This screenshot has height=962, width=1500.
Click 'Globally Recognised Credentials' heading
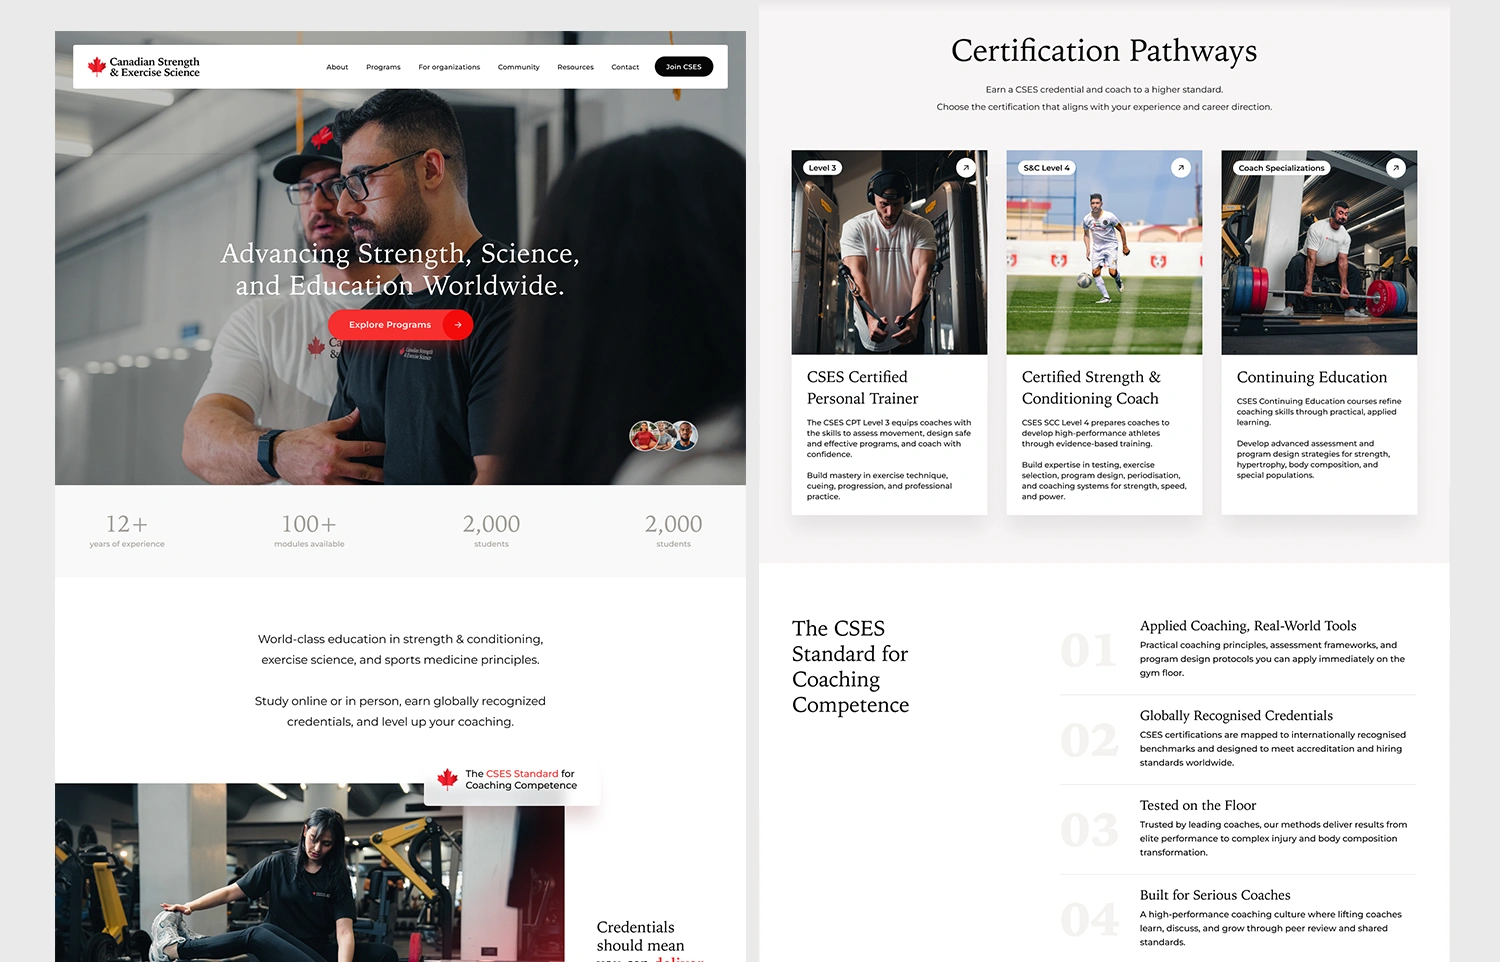click(x=1236, y=716)
